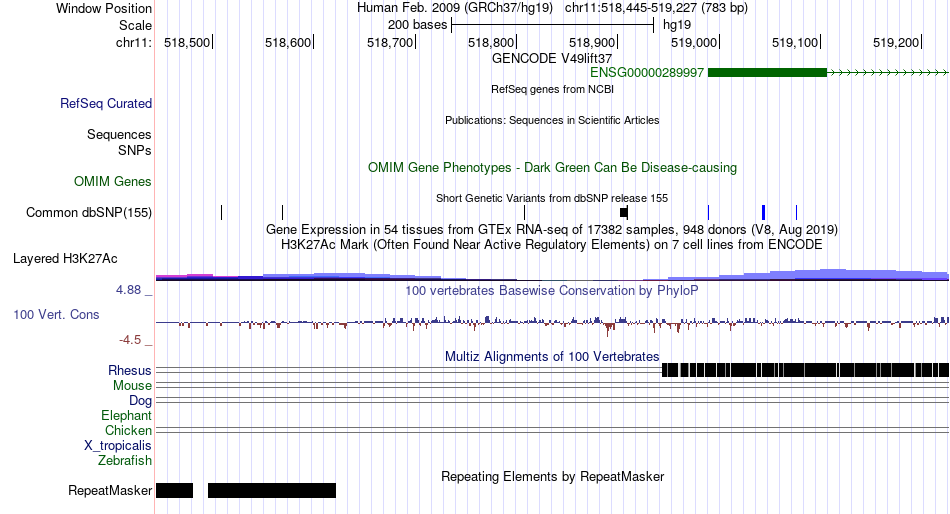This screenshot has width=950, height=514.
Task: Click the thick black dbSNP variant marker
Action: coord(624,212)
